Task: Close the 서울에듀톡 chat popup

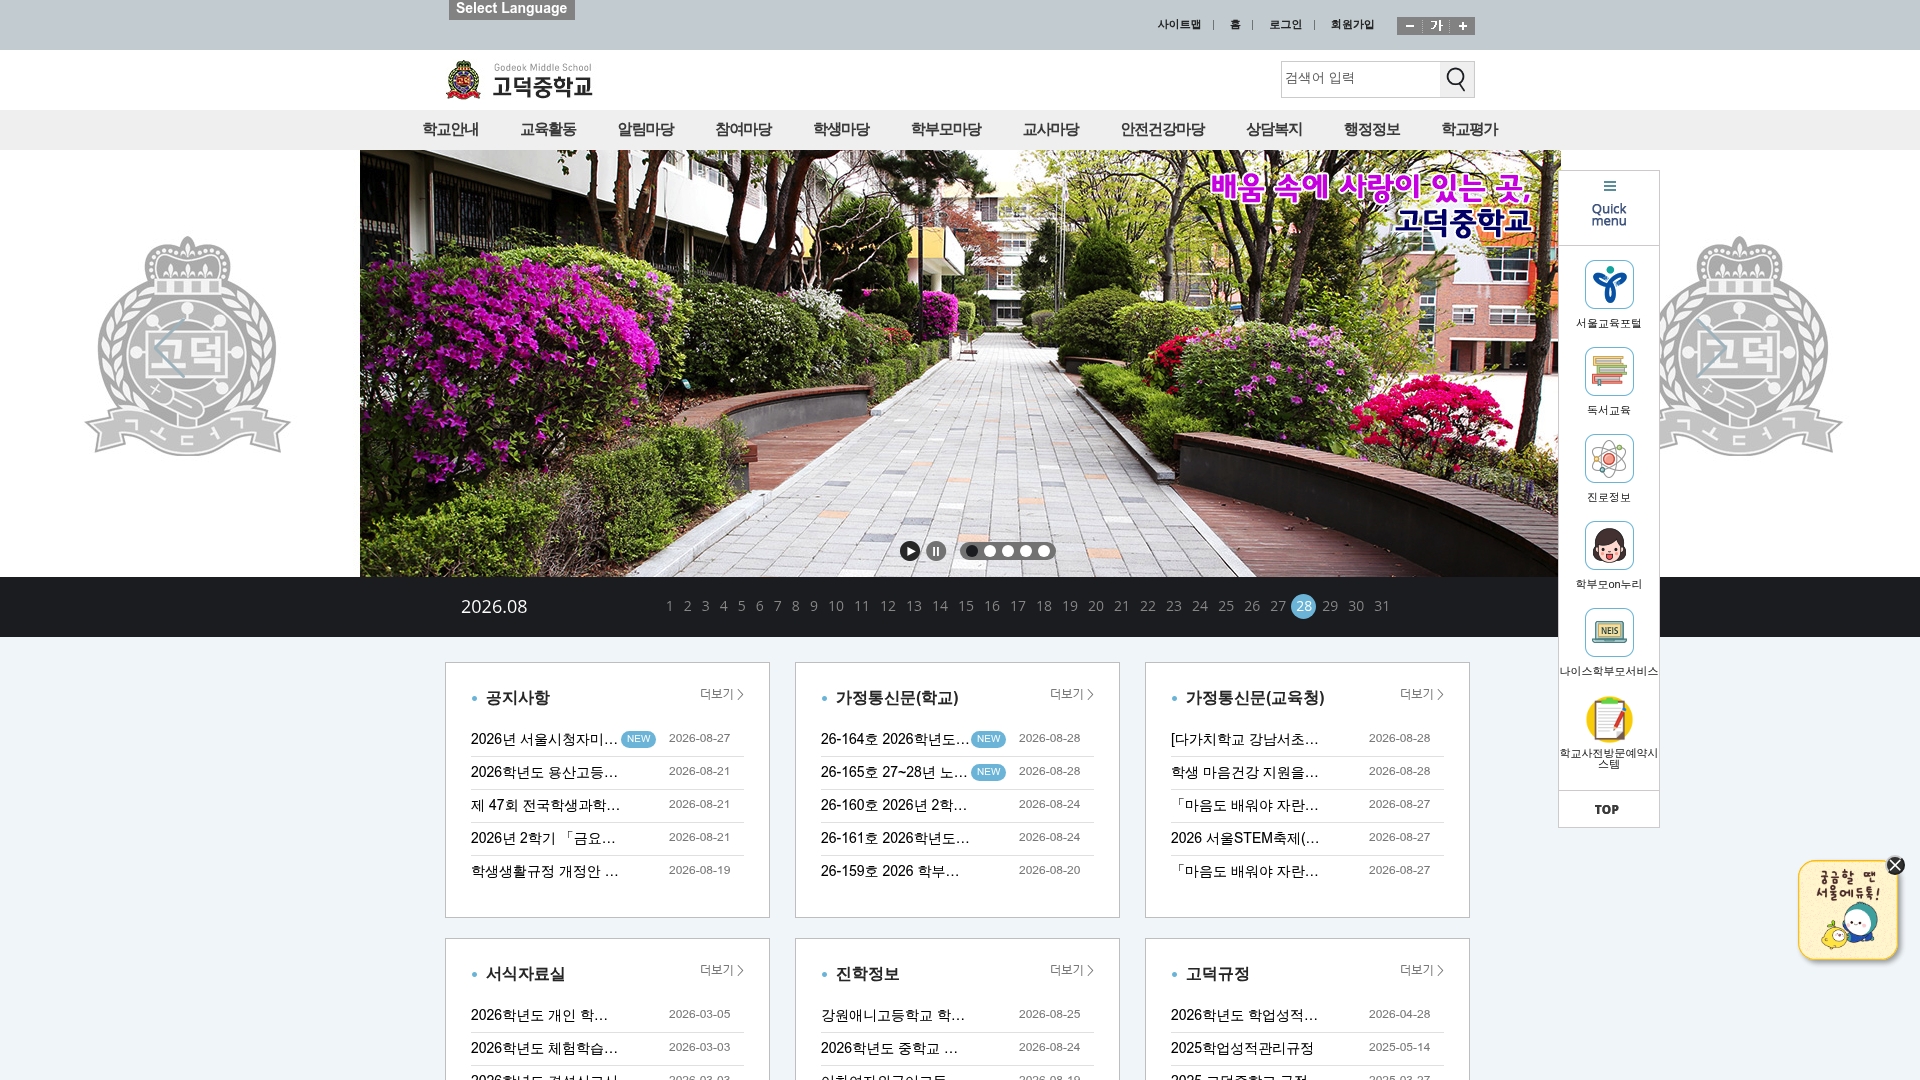Action: tap(1895, 866)
